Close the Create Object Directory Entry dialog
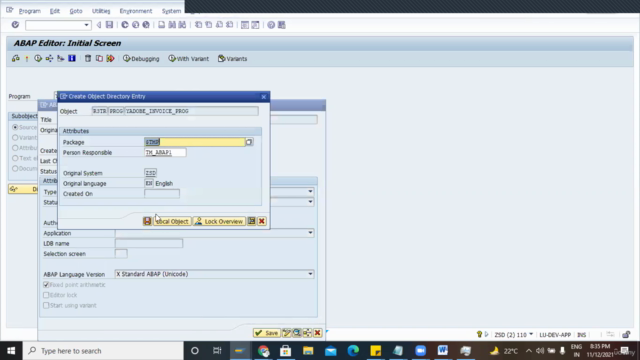Screen dimensions: 640x360 (264, 97)
